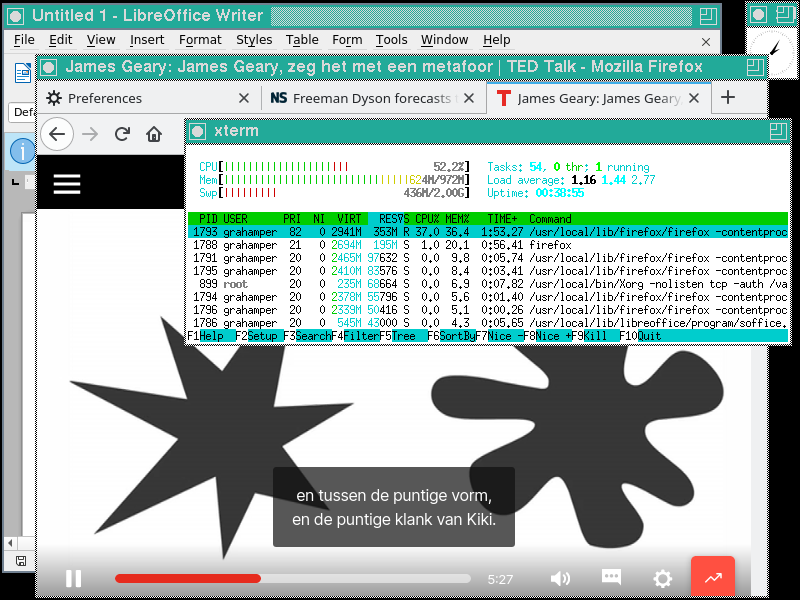Click the red trending arrow button
This screenshot has height=600, width=800.
(x=713, y=578)
